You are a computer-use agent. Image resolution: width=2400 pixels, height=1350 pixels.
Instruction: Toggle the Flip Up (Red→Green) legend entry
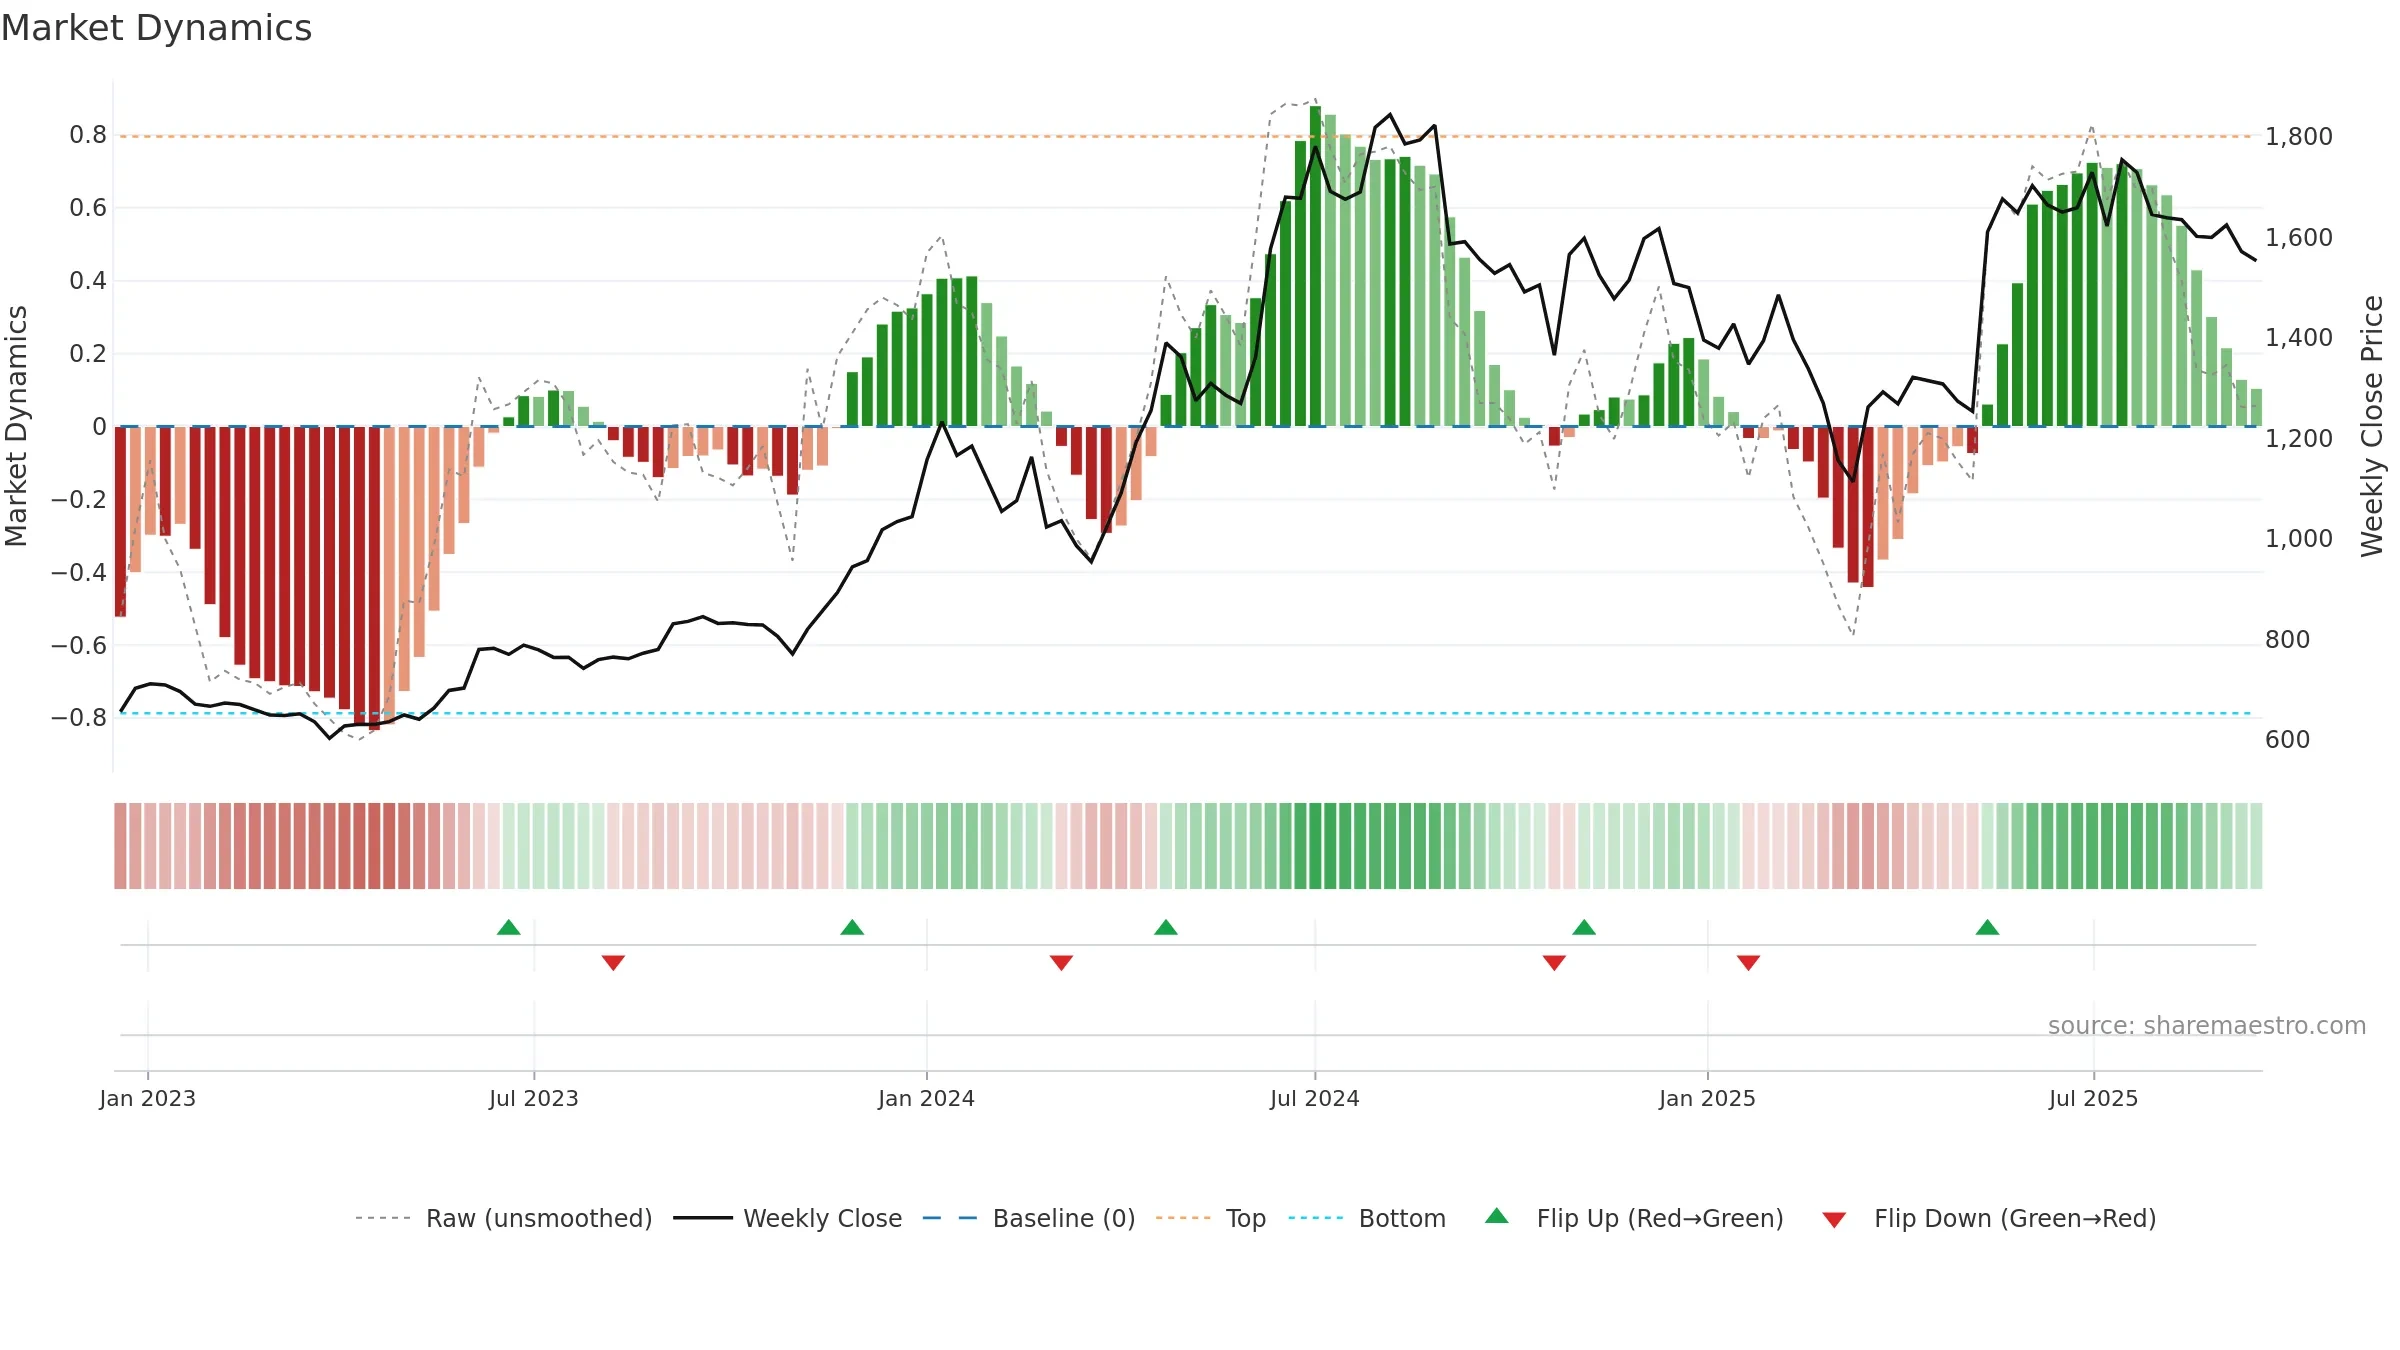point(1634,1218)
